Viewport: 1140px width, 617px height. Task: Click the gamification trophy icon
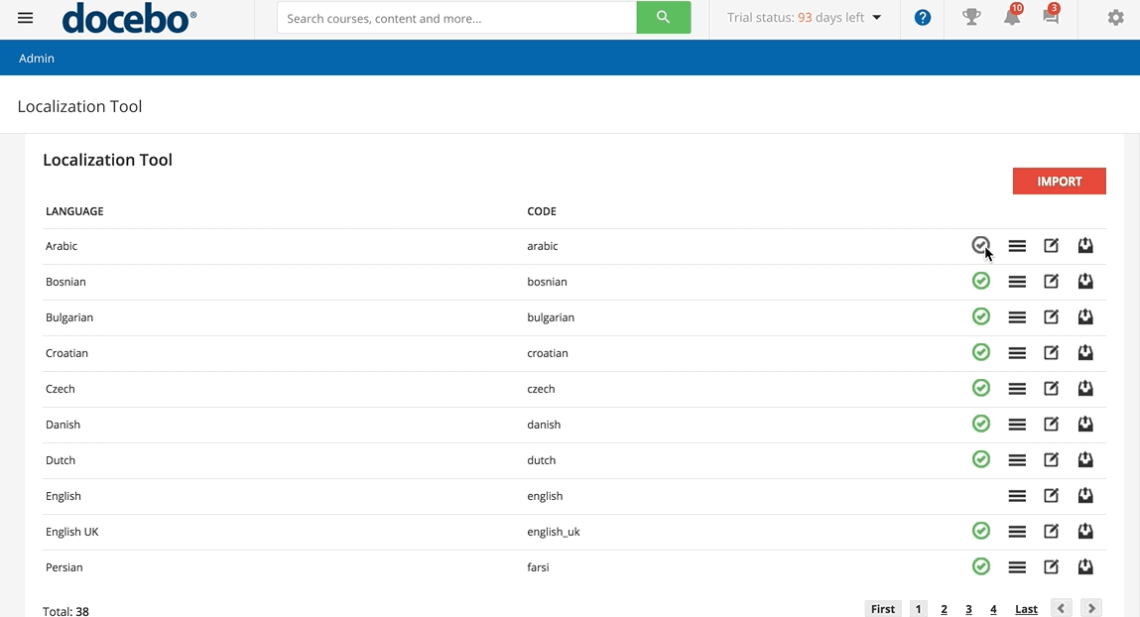(970, 17)
